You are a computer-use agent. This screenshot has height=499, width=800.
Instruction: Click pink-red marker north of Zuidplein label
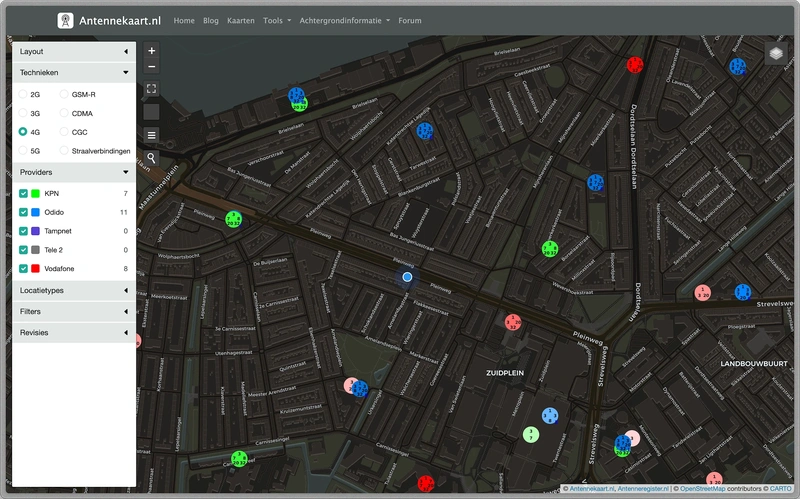pos(513,322)
